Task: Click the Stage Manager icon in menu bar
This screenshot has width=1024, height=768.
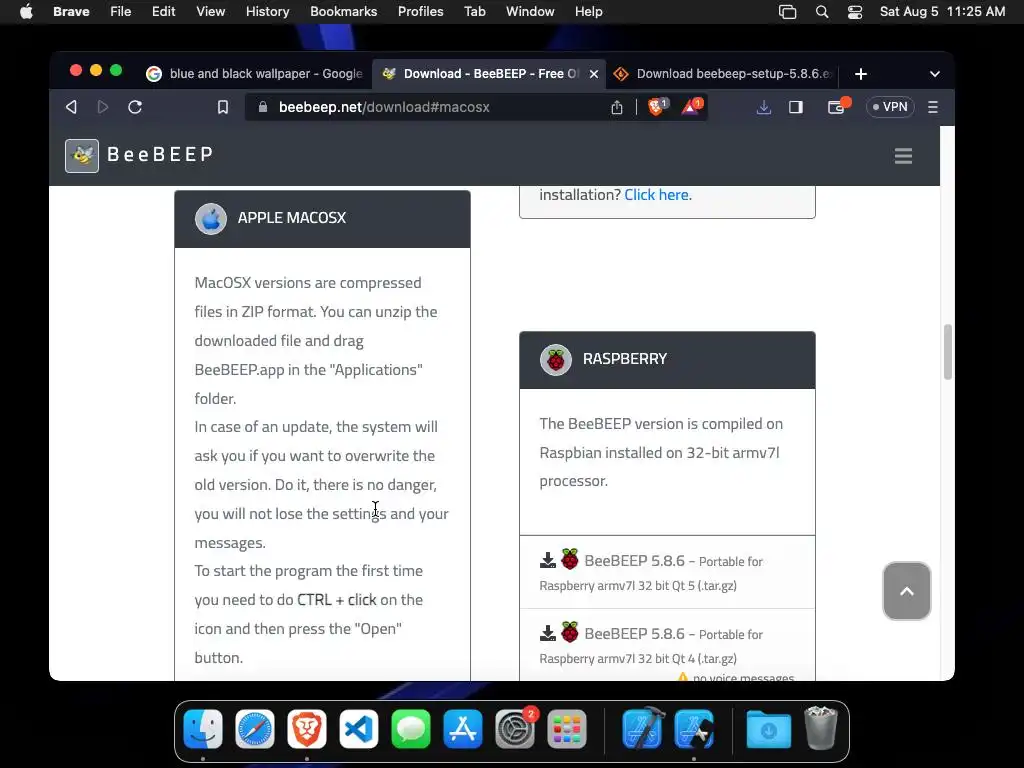Action: (788, 12)
